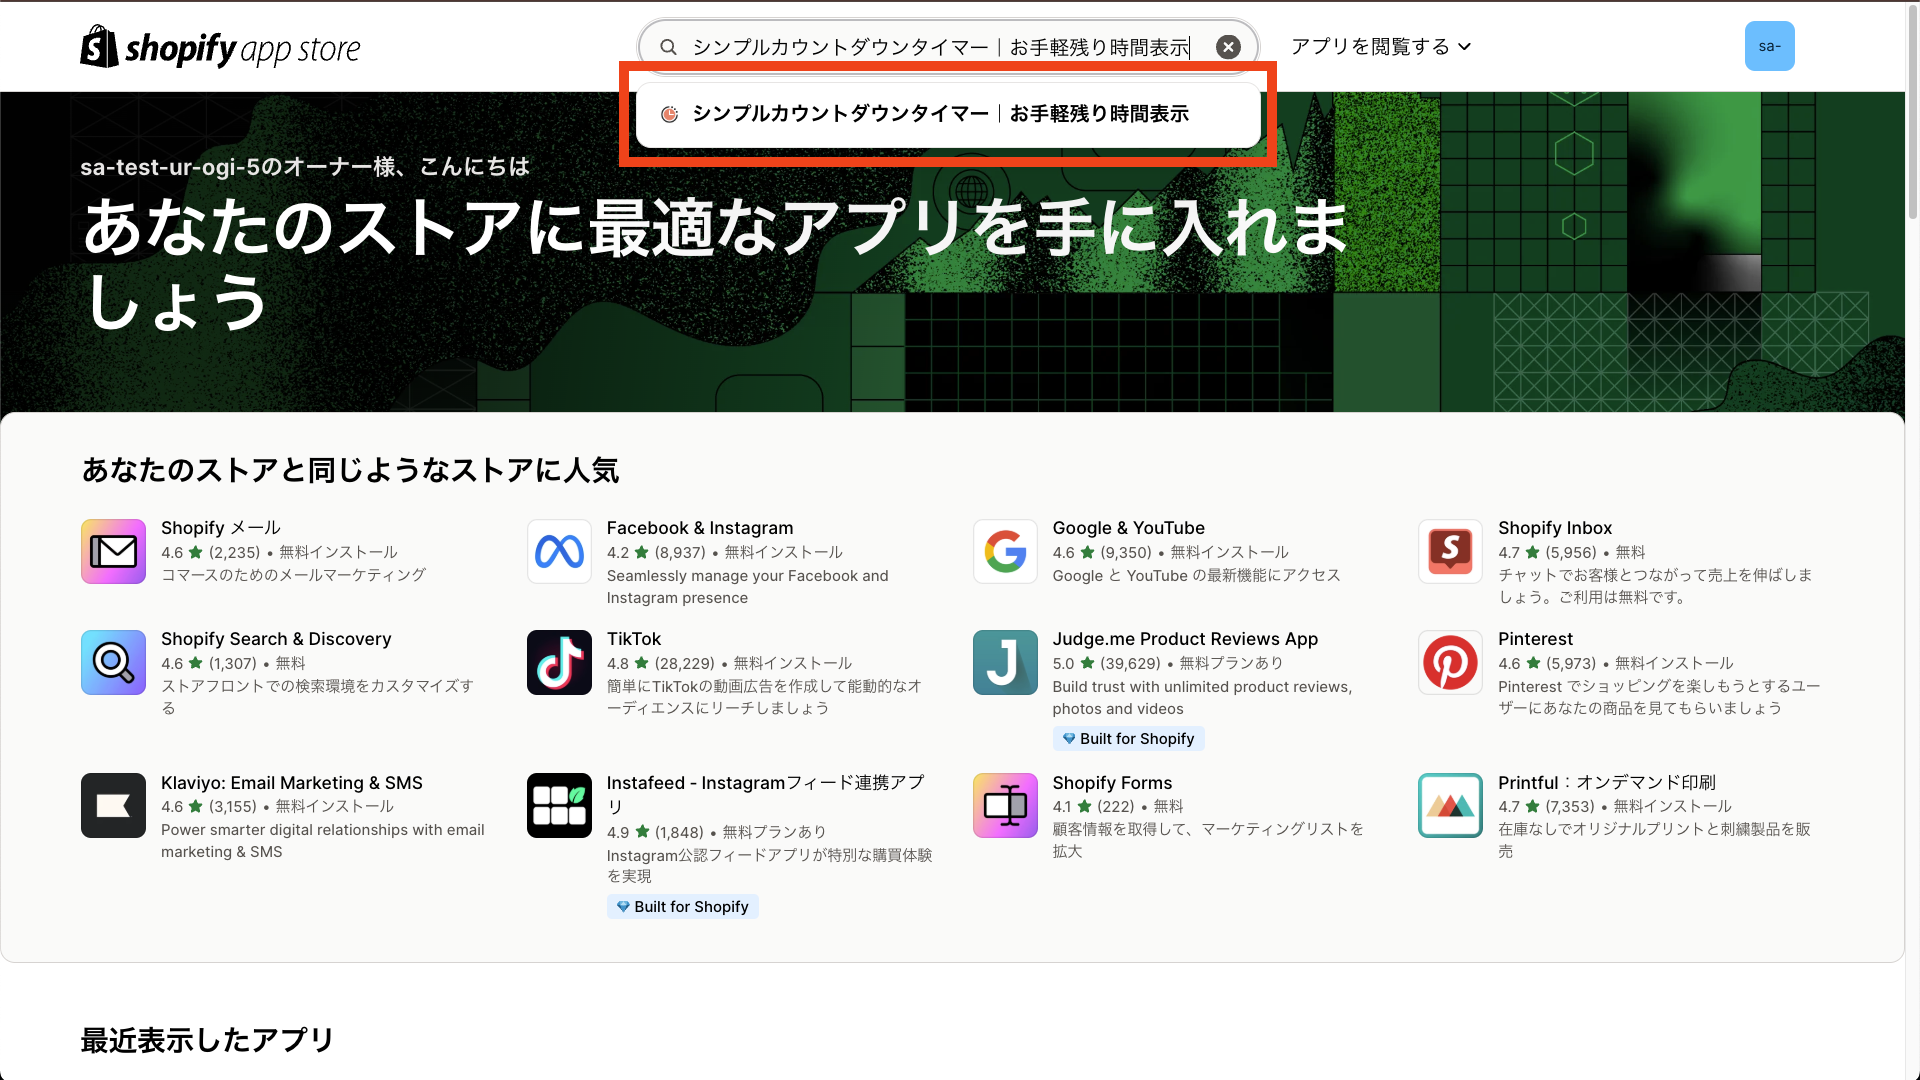Click the Pinterest app icon

[x=1450, y=662]
